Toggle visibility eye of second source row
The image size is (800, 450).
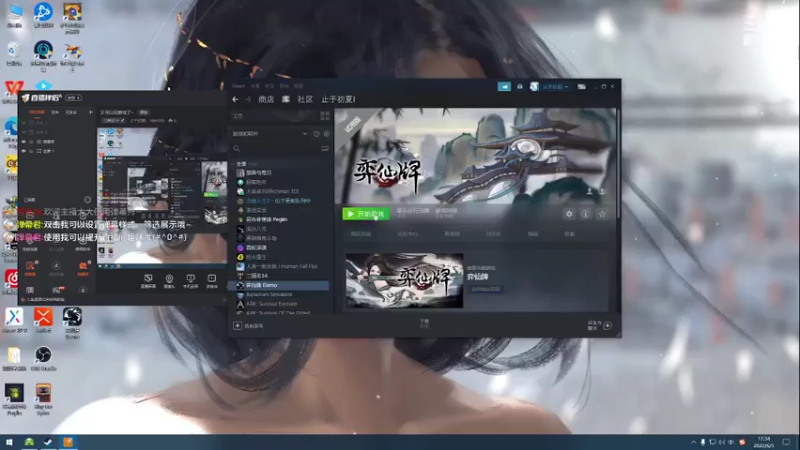tap(24, 132)
